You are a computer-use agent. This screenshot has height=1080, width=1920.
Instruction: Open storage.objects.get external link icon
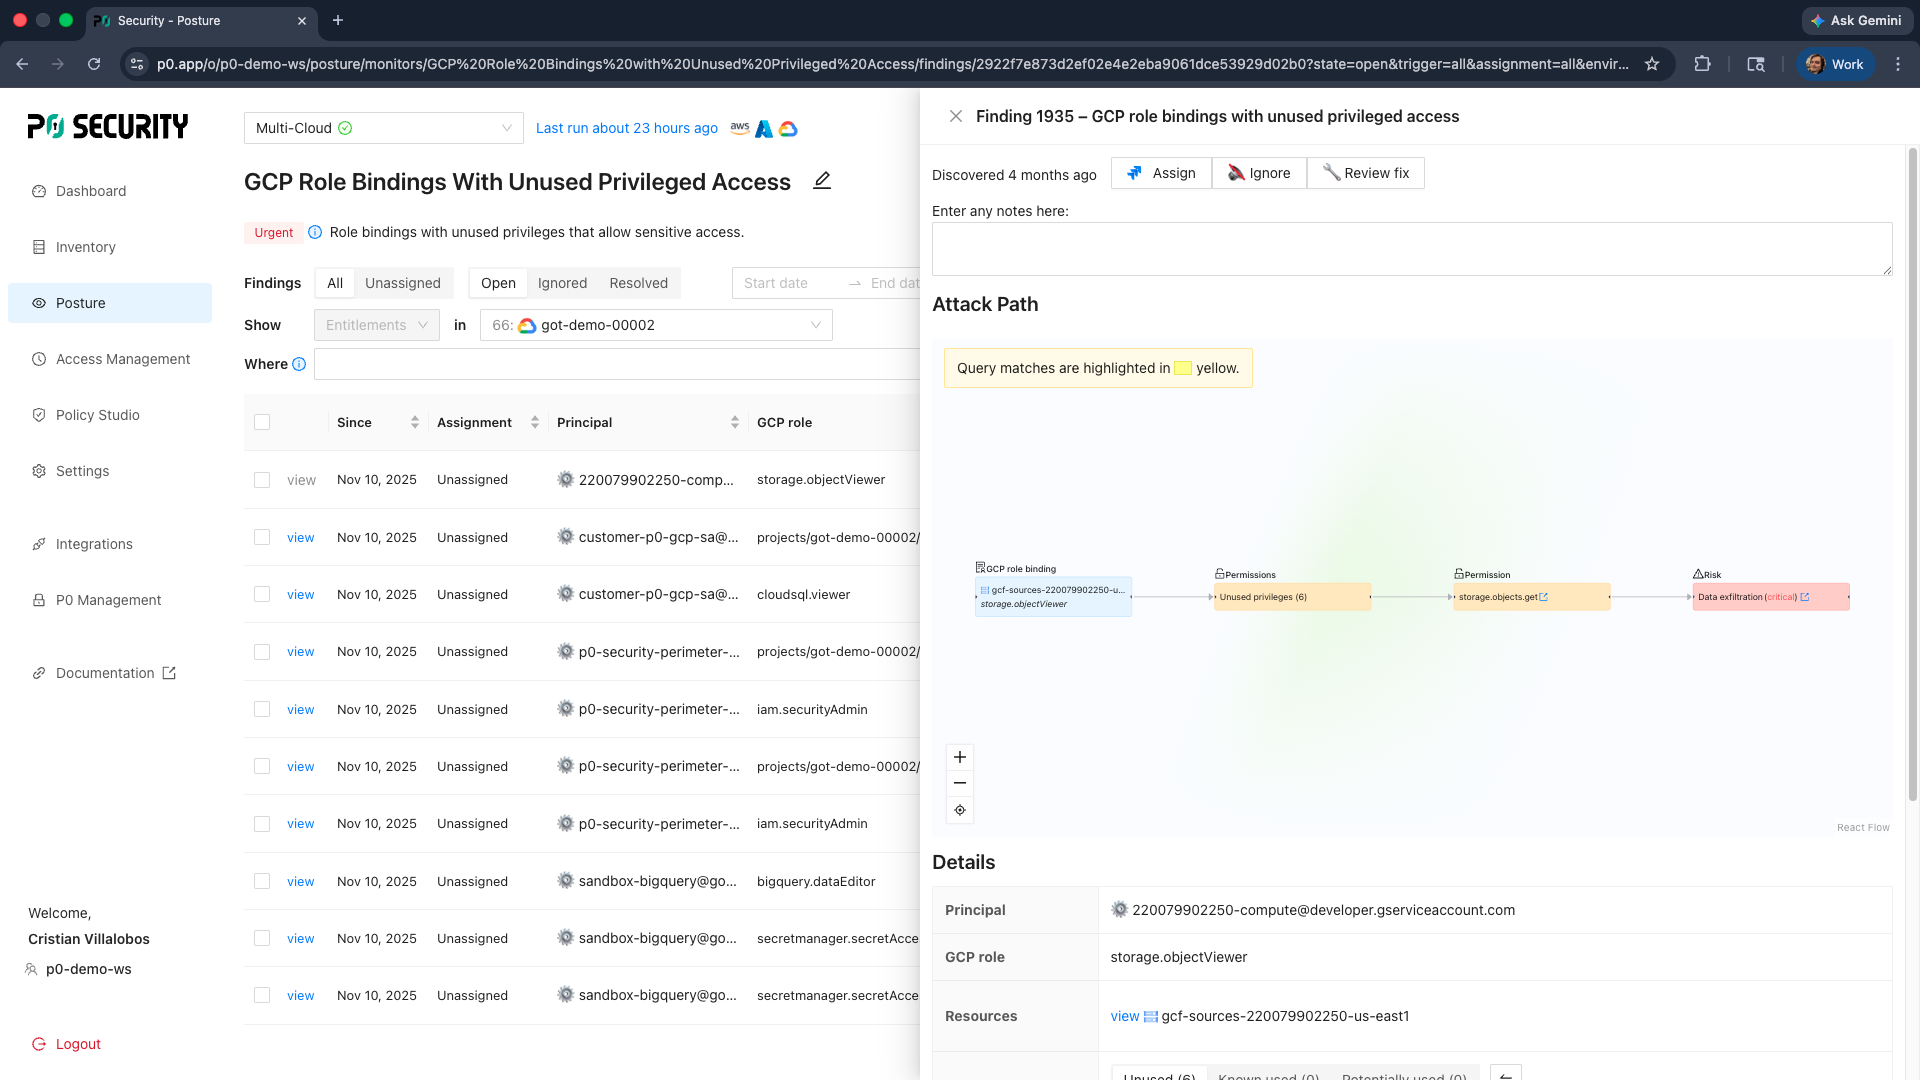tap(1544, 597)
